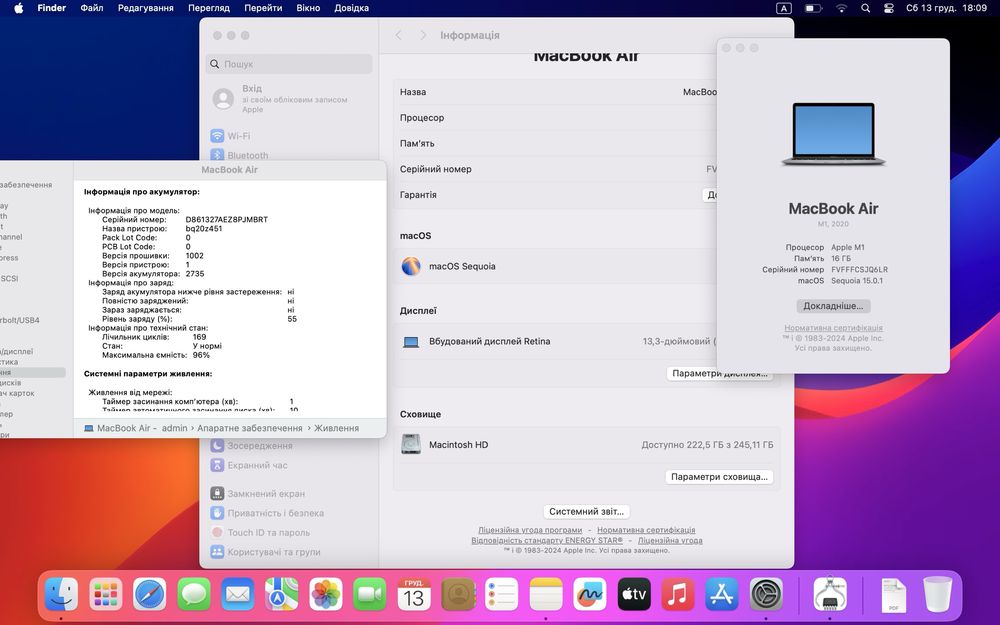Open Spotlight search in menu bar
The height and width of the screenshot is (625, 1000).
pyautogui.click(x=865, y=8)
